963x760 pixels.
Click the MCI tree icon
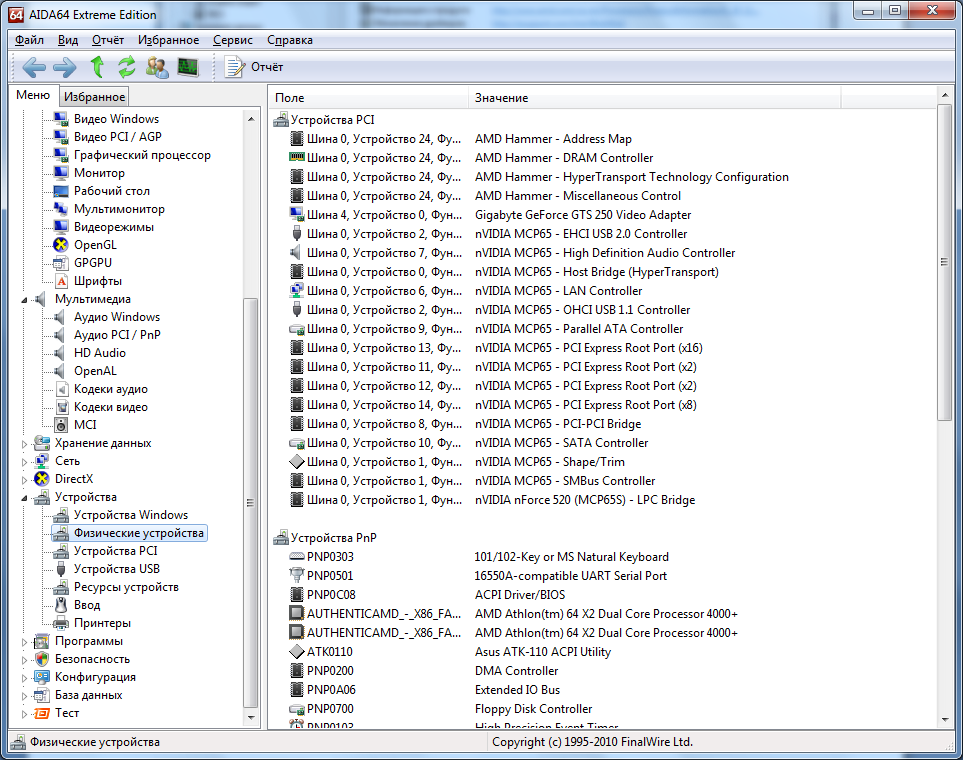61,425
